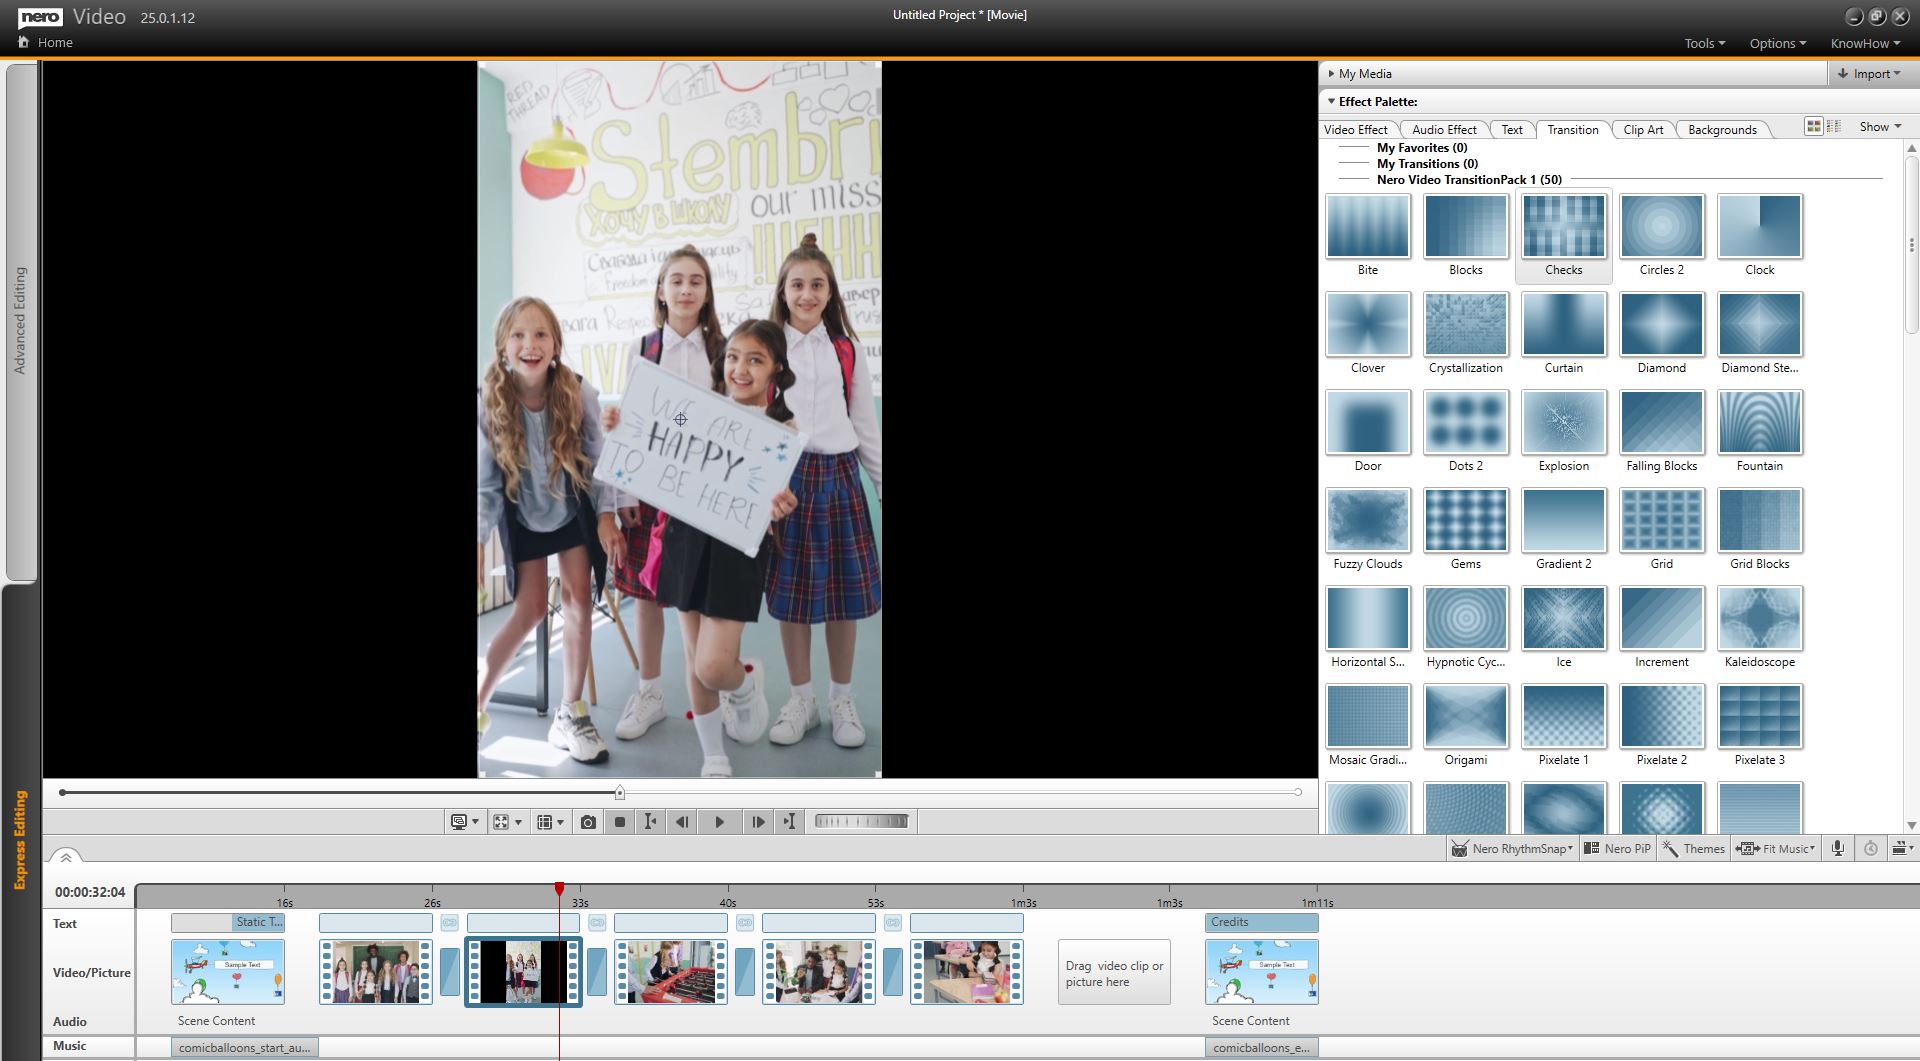Viewport: 1920px width, 1061px height.
Task: Open the Tools menu
Action: [1705, 43]
